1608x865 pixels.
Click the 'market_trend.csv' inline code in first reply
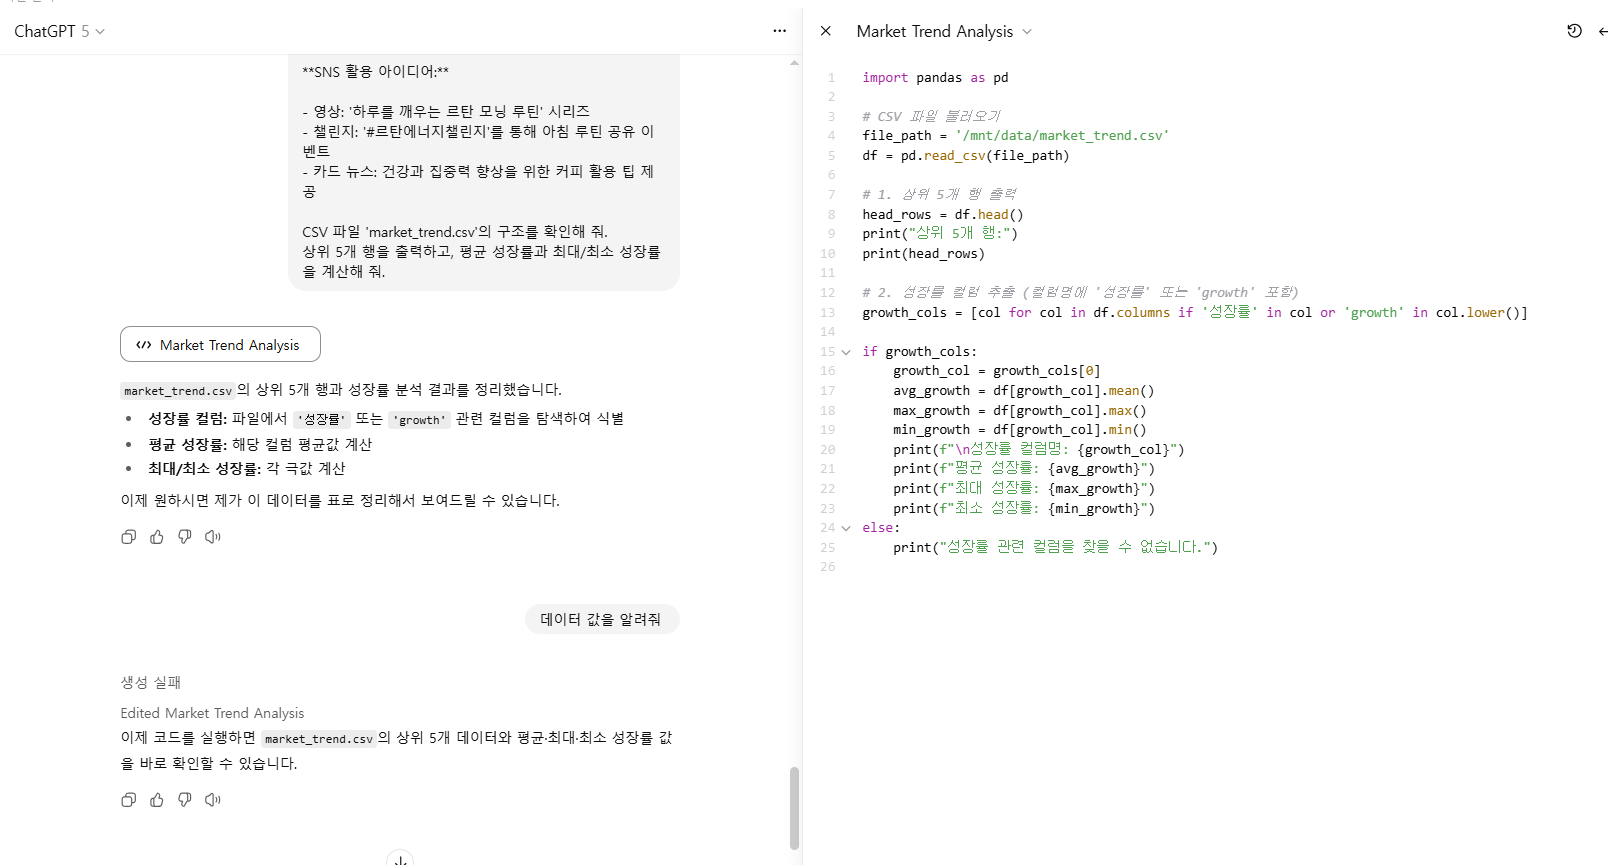pyautogui.click(x=178, y=391)
